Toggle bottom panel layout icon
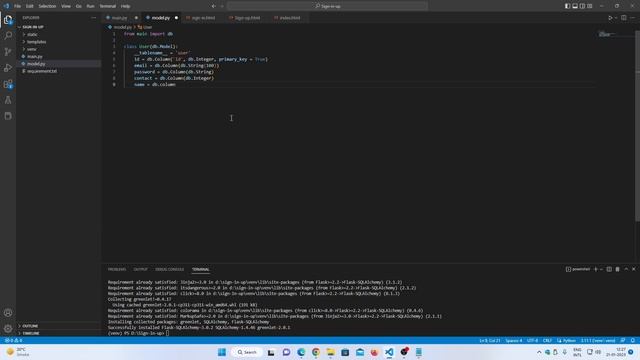Image resolution: width=640 pixels, height=360 pixels. pyautogui.click(x=575, y=6)
